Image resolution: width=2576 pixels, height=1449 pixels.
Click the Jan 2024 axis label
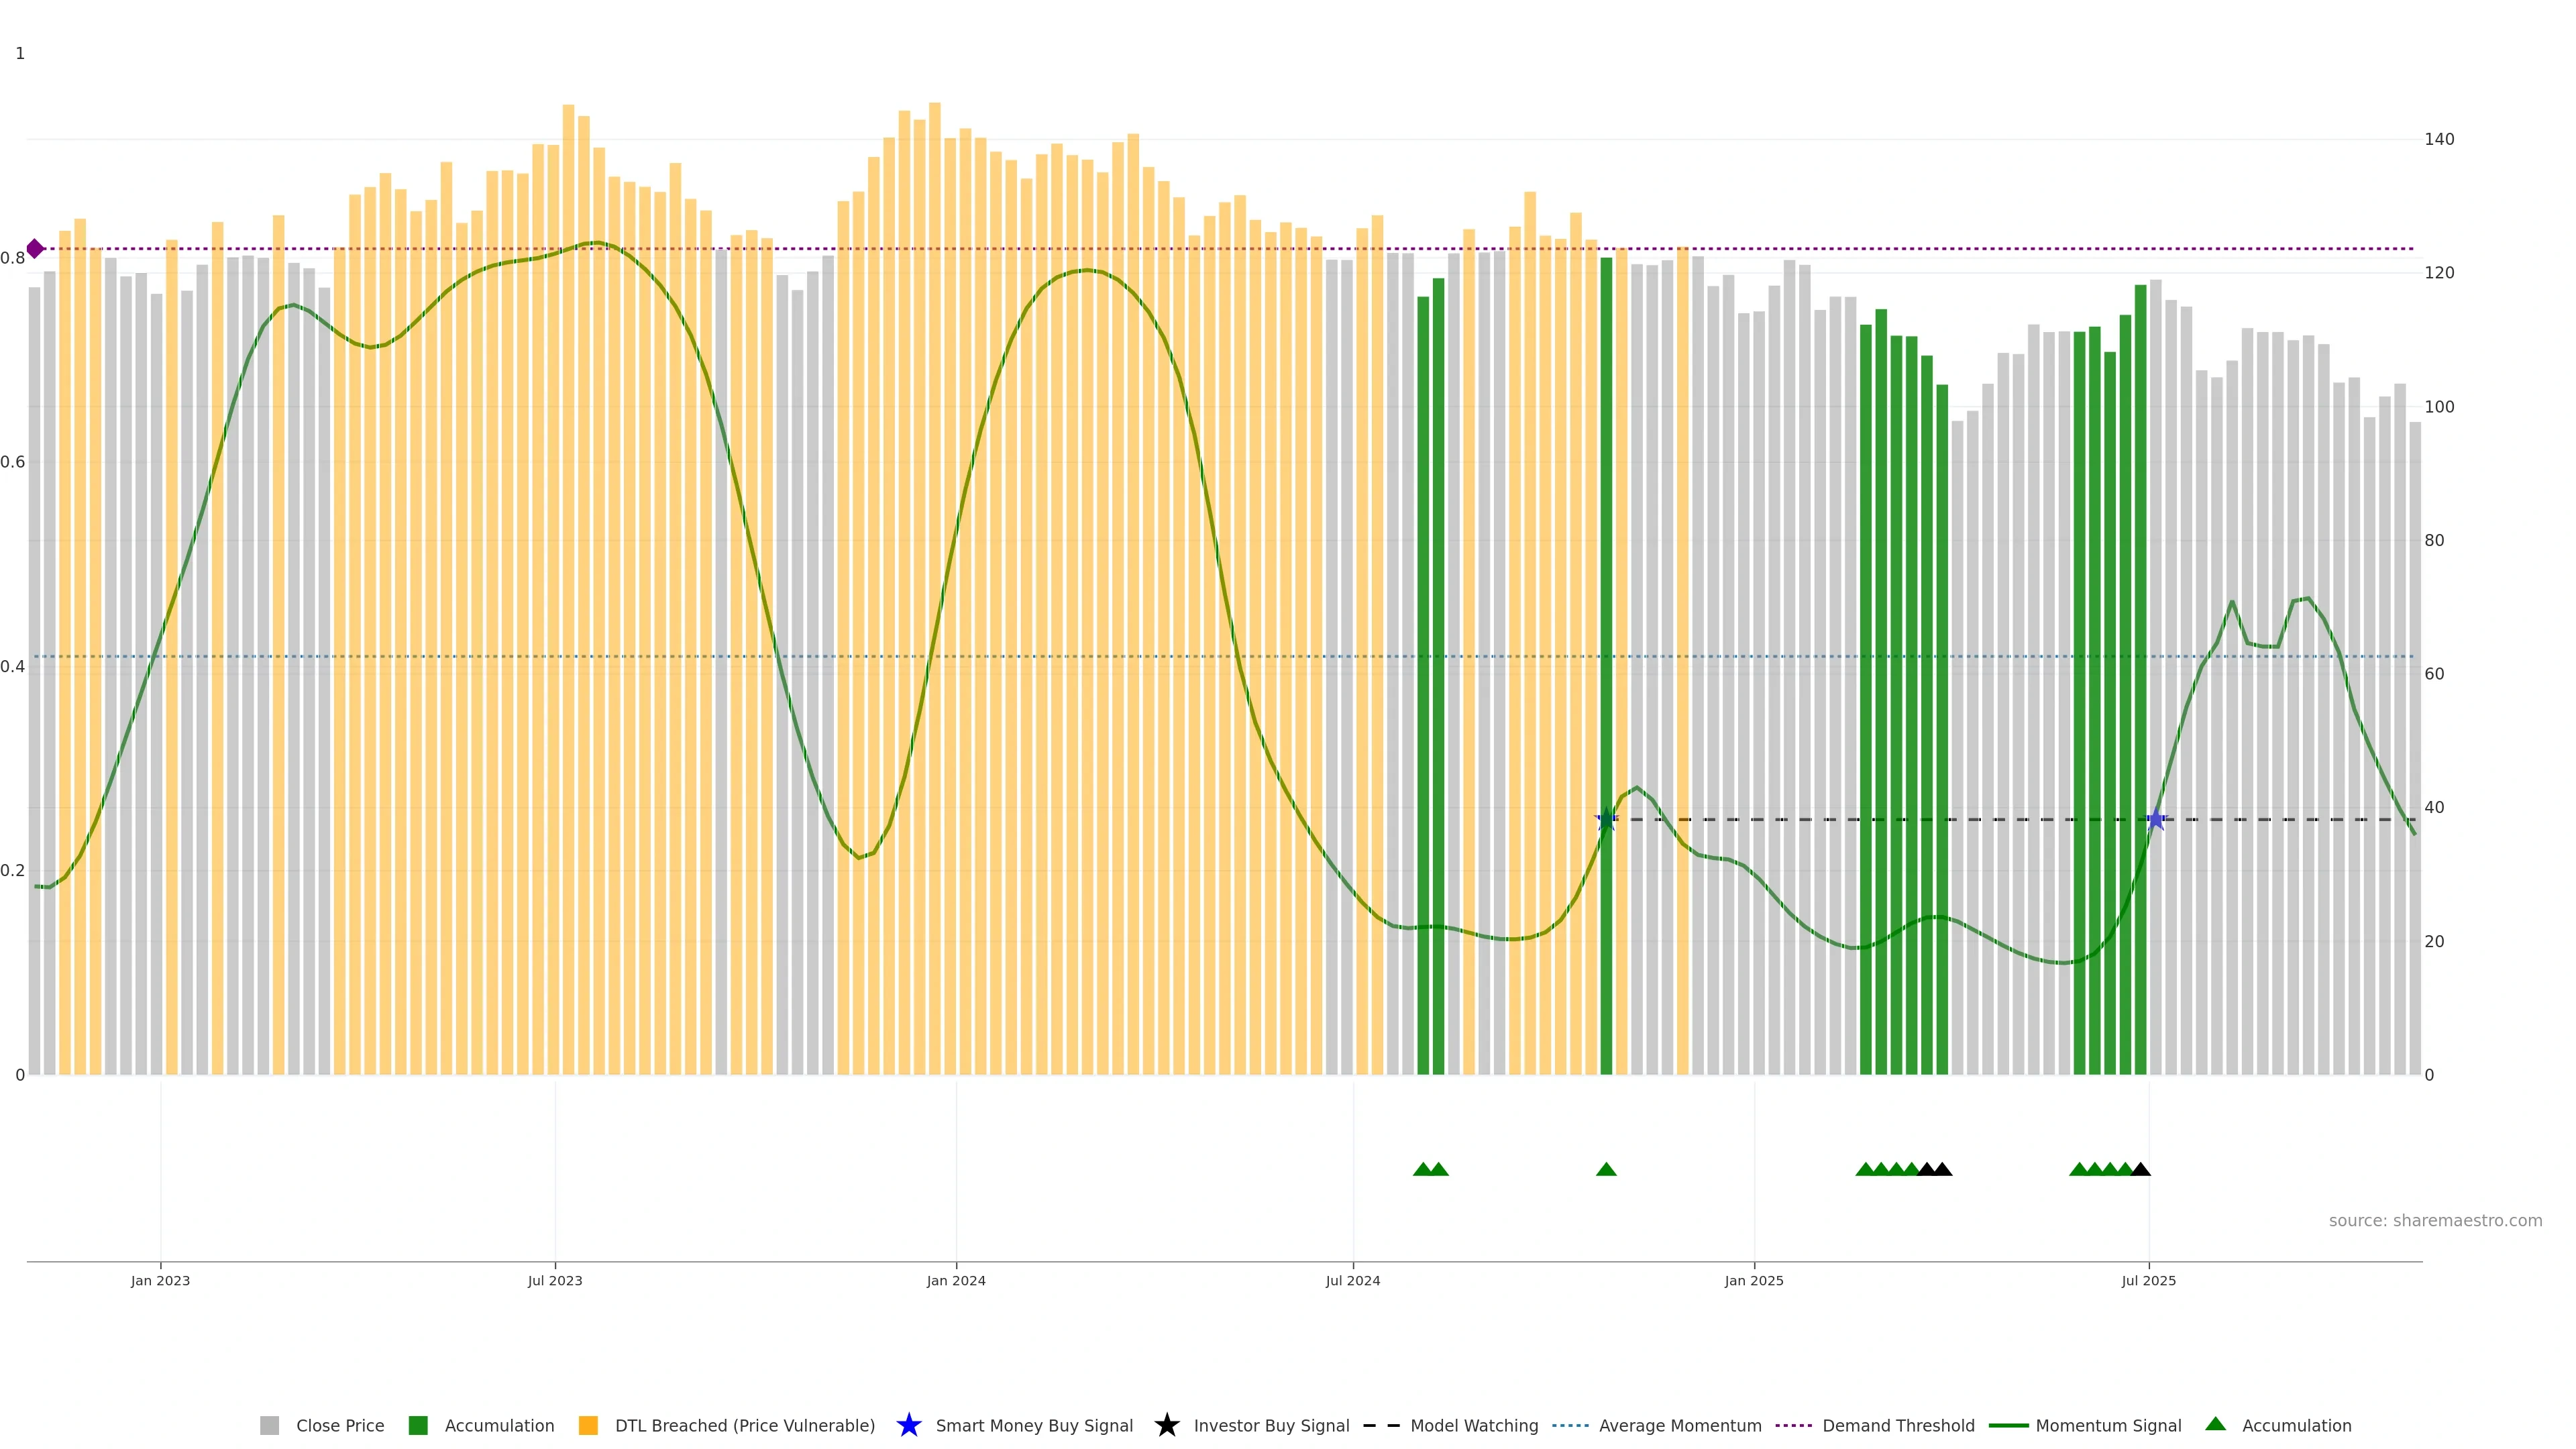[x=956, y=1281]
